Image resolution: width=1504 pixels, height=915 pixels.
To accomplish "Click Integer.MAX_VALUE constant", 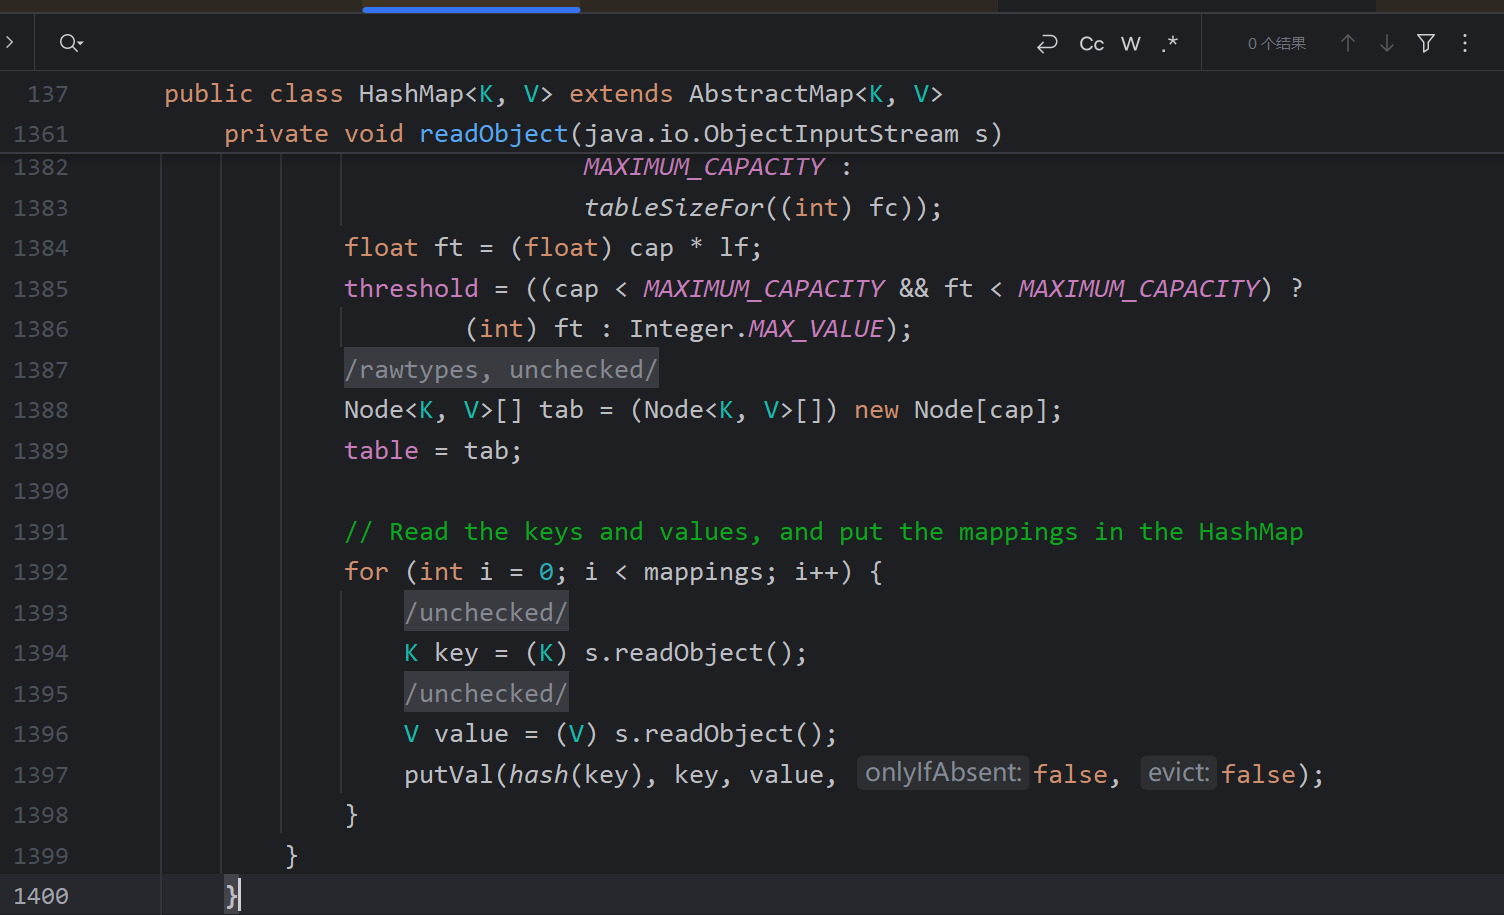I will coord(756,329).
